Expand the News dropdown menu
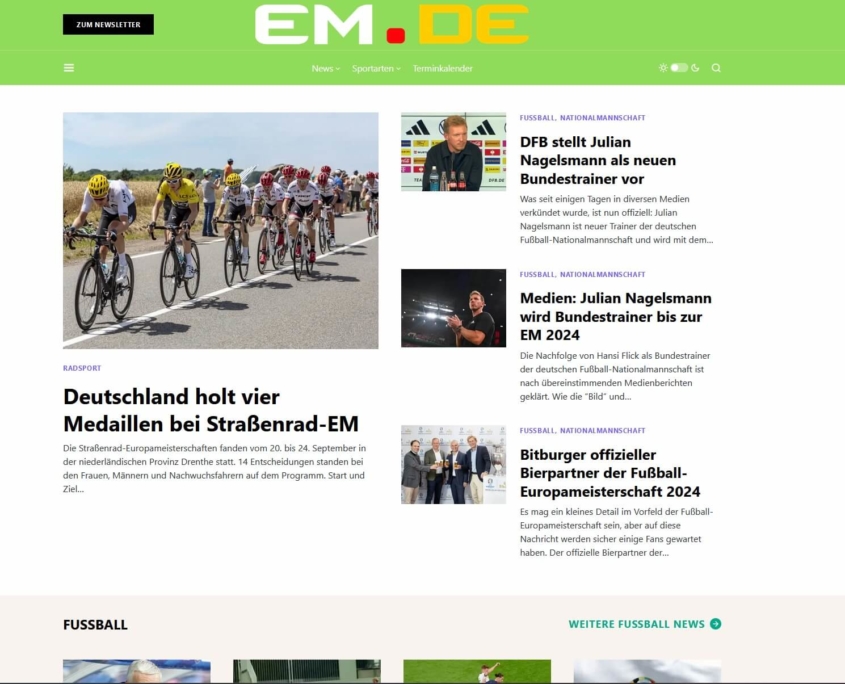This screenshot has height=684, width=845. (x=325, y=68)
